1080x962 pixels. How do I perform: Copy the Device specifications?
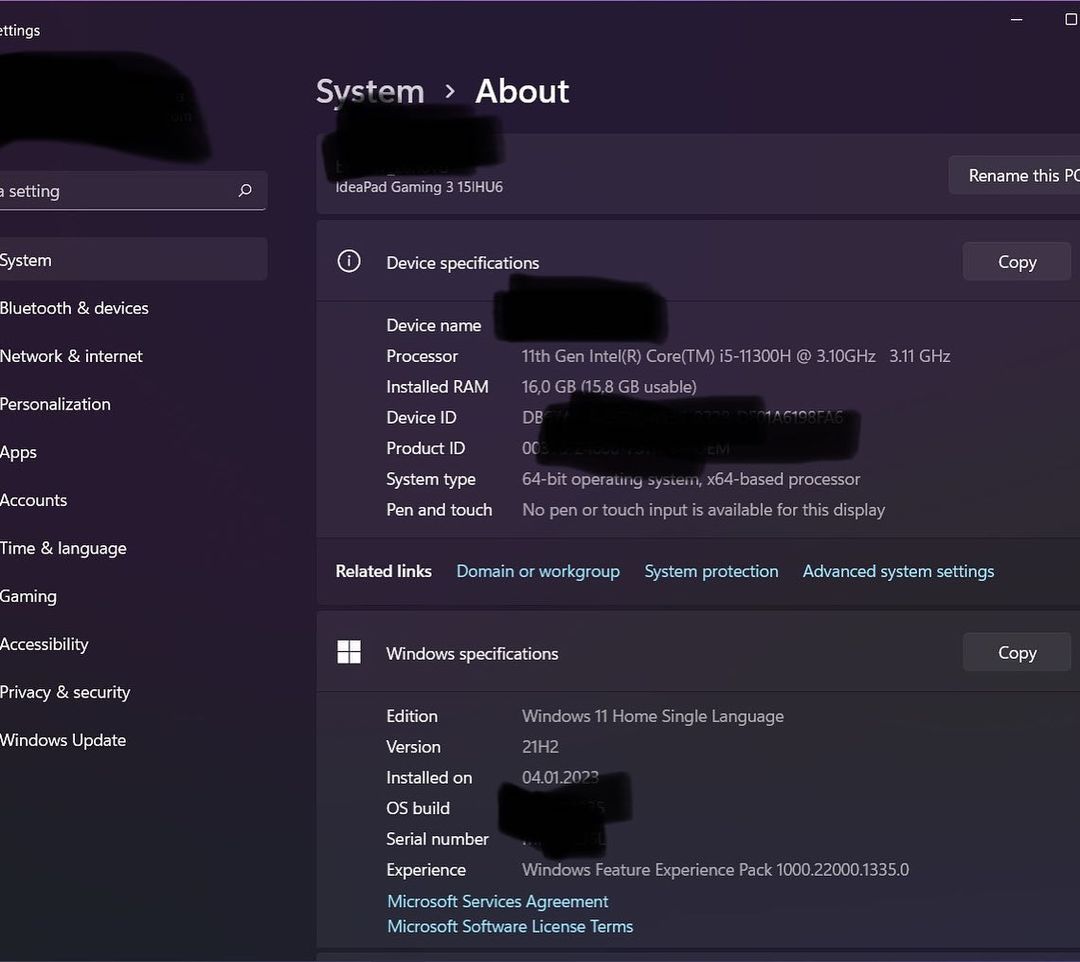[x=1017, y=262]
